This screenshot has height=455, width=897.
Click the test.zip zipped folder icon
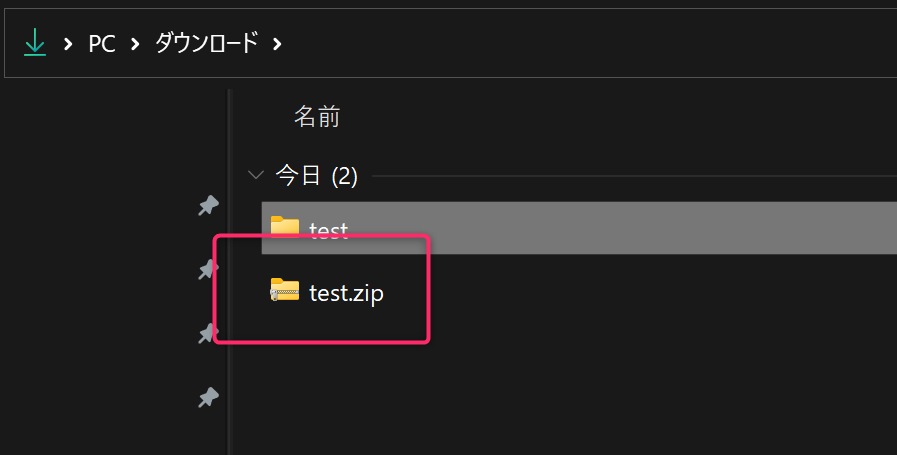click(285, 291)
